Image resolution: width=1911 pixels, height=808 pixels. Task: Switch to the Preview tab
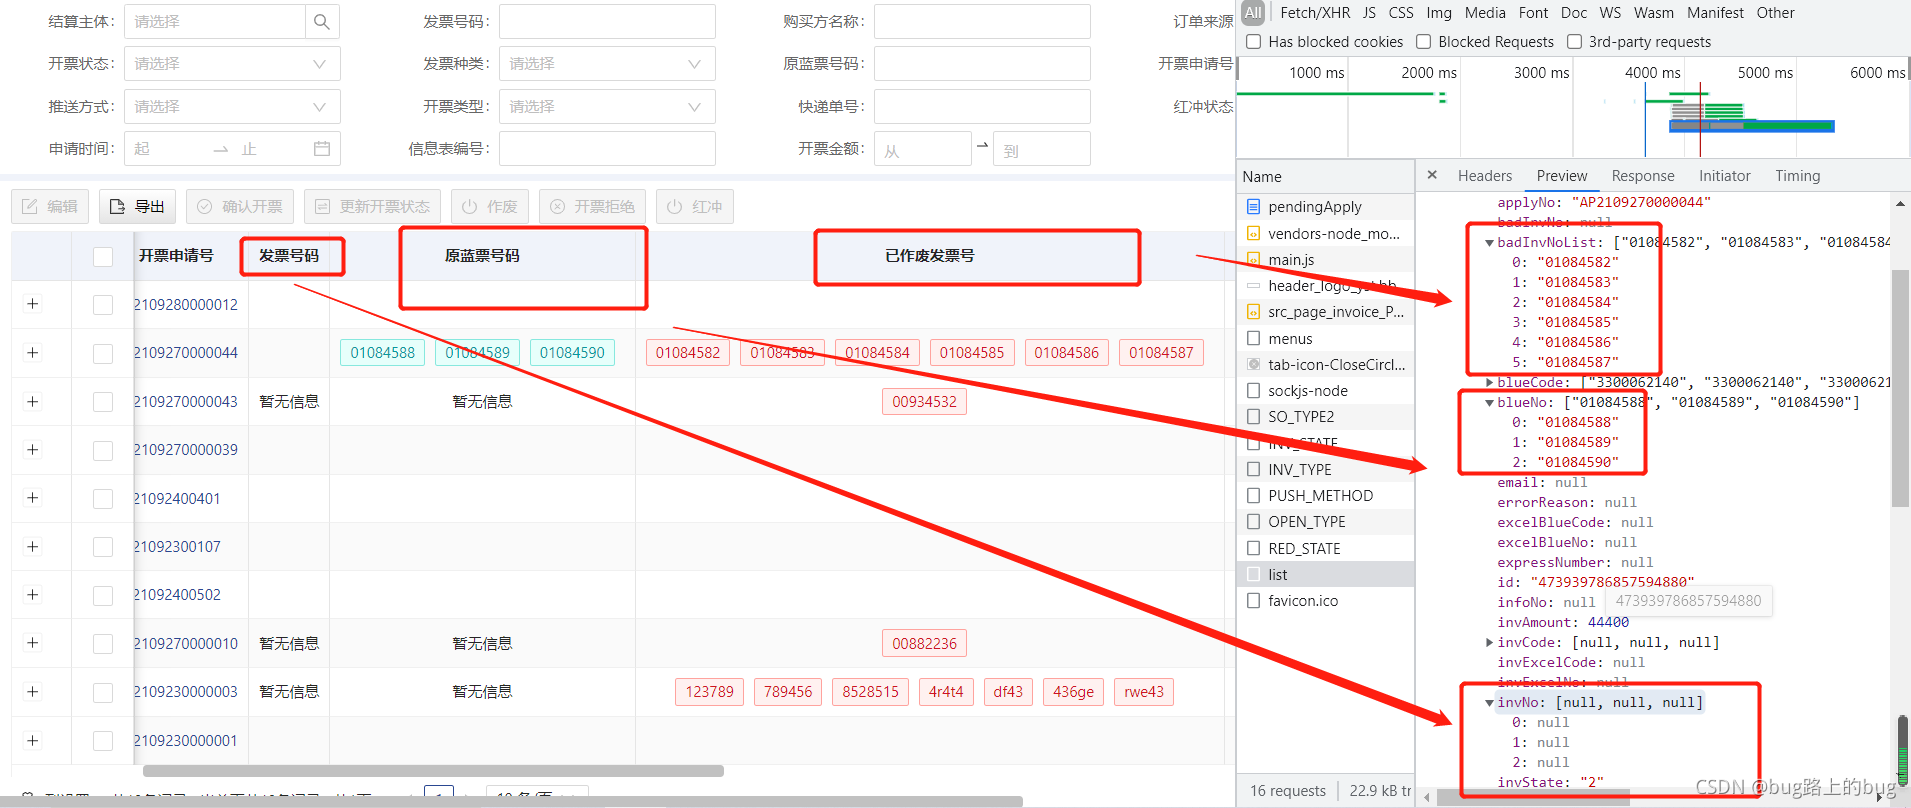pyautogui.click(x=1561, y=176)
